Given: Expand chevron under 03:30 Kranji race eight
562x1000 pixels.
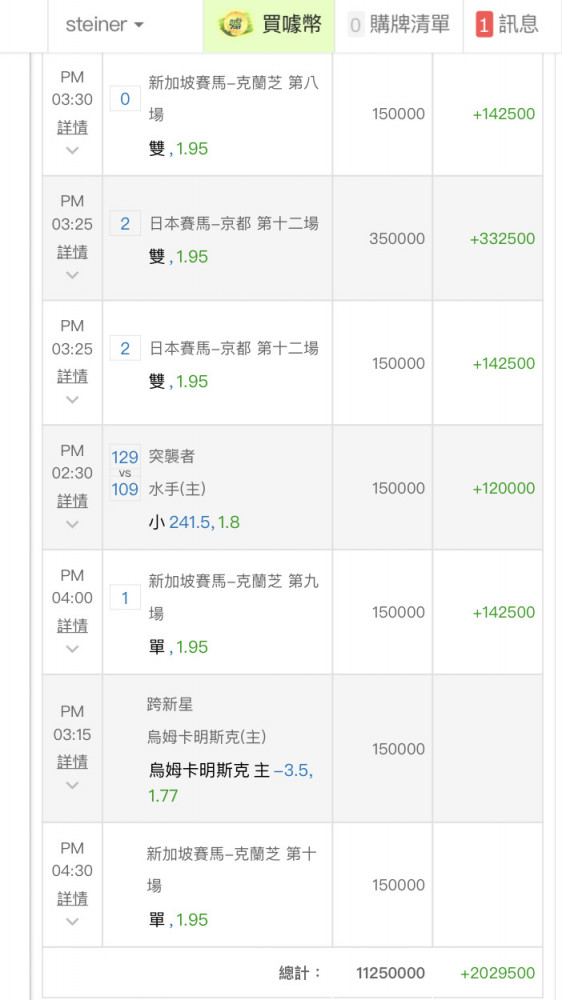Looking at the screenshot, I should click(72, 151).
